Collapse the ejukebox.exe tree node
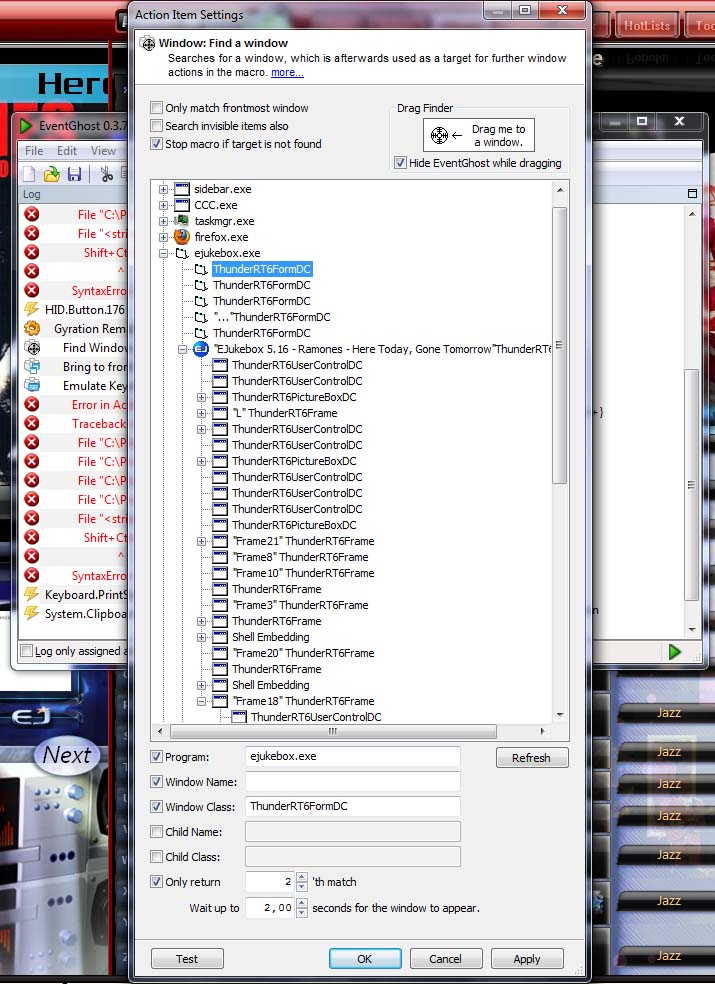The width and height of the screenshot is (715, 984). pos(163,254)
